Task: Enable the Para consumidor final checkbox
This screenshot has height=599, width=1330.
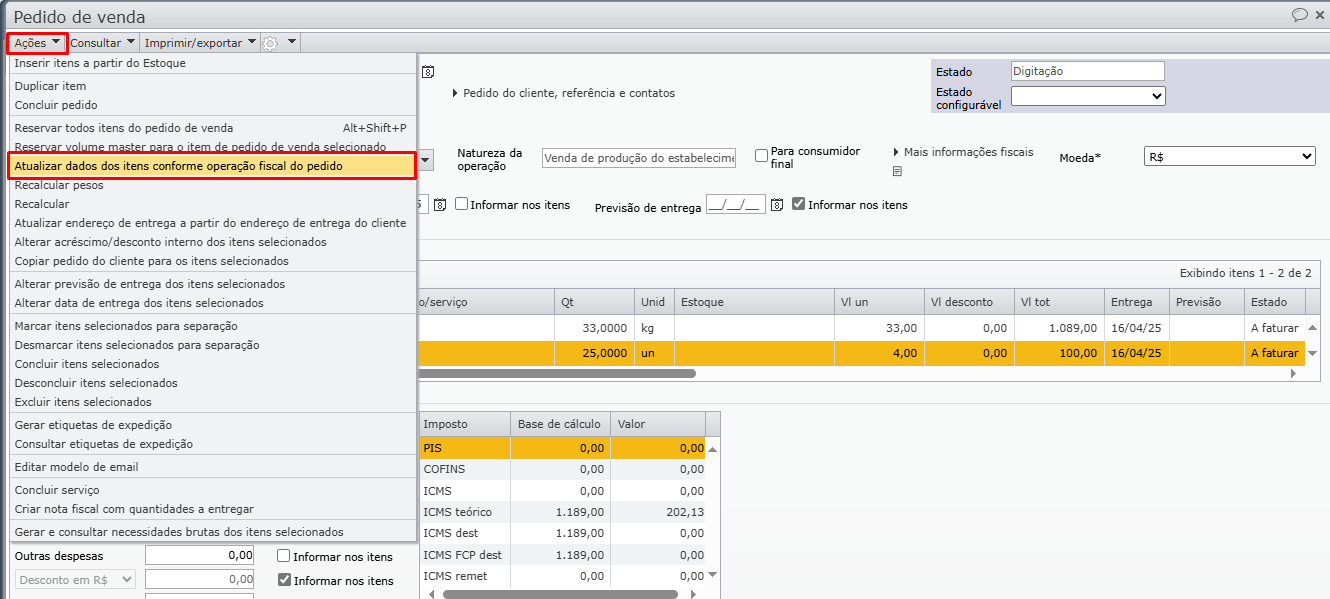Action: (762, 156)
